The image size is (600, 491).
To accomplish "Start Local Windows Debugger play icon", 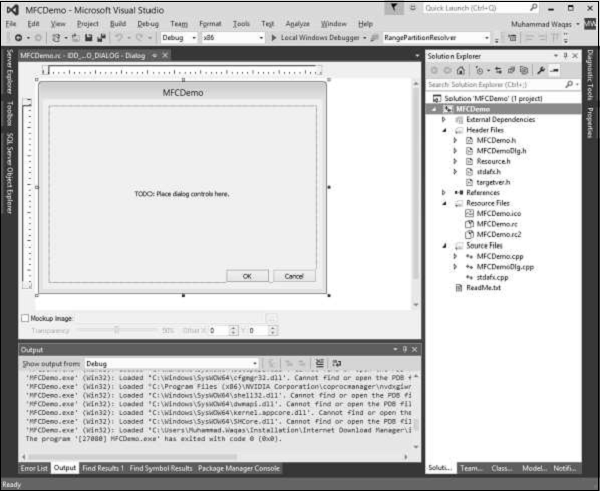I will tap(274, 37).
